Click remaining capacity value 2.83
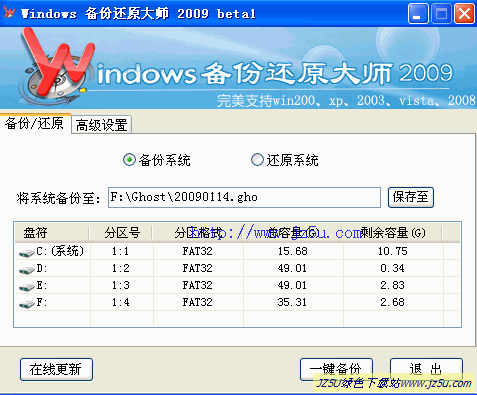Viewport: 477px width, 395px height. click(393, 285)
